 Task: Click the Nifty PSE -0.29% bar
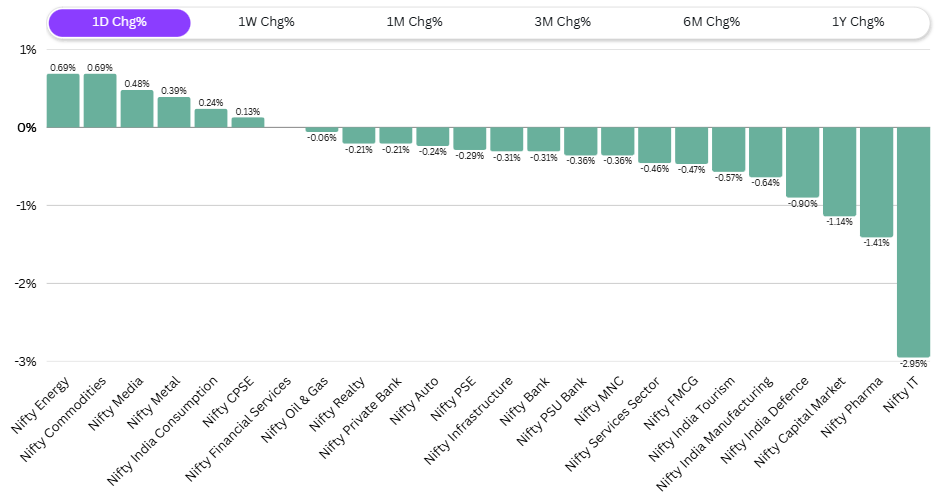(x=469, y=139)
